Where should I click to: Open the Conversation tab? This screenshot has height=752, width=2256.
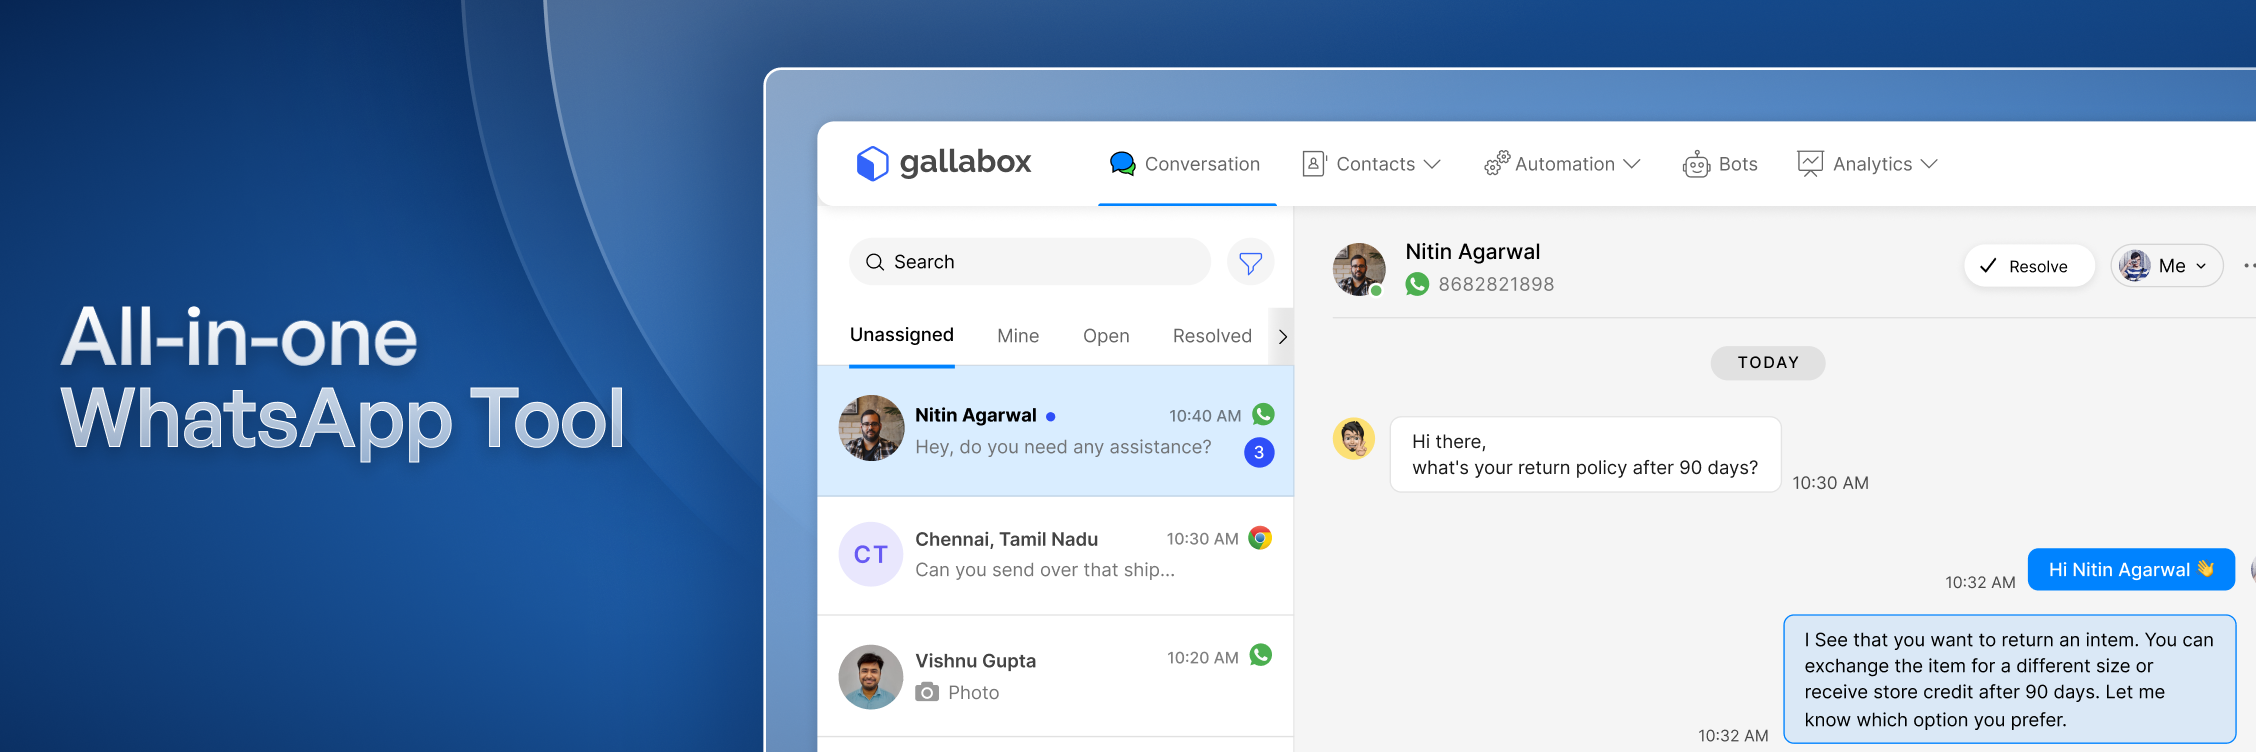coord(1186,164)
